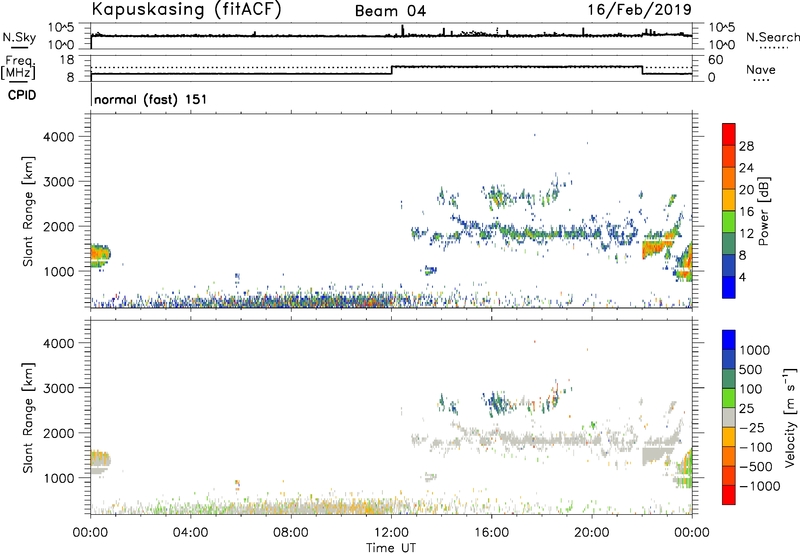
Task: Click the "Power [dB]" color bar title
Action: click(x=763, y=211)
